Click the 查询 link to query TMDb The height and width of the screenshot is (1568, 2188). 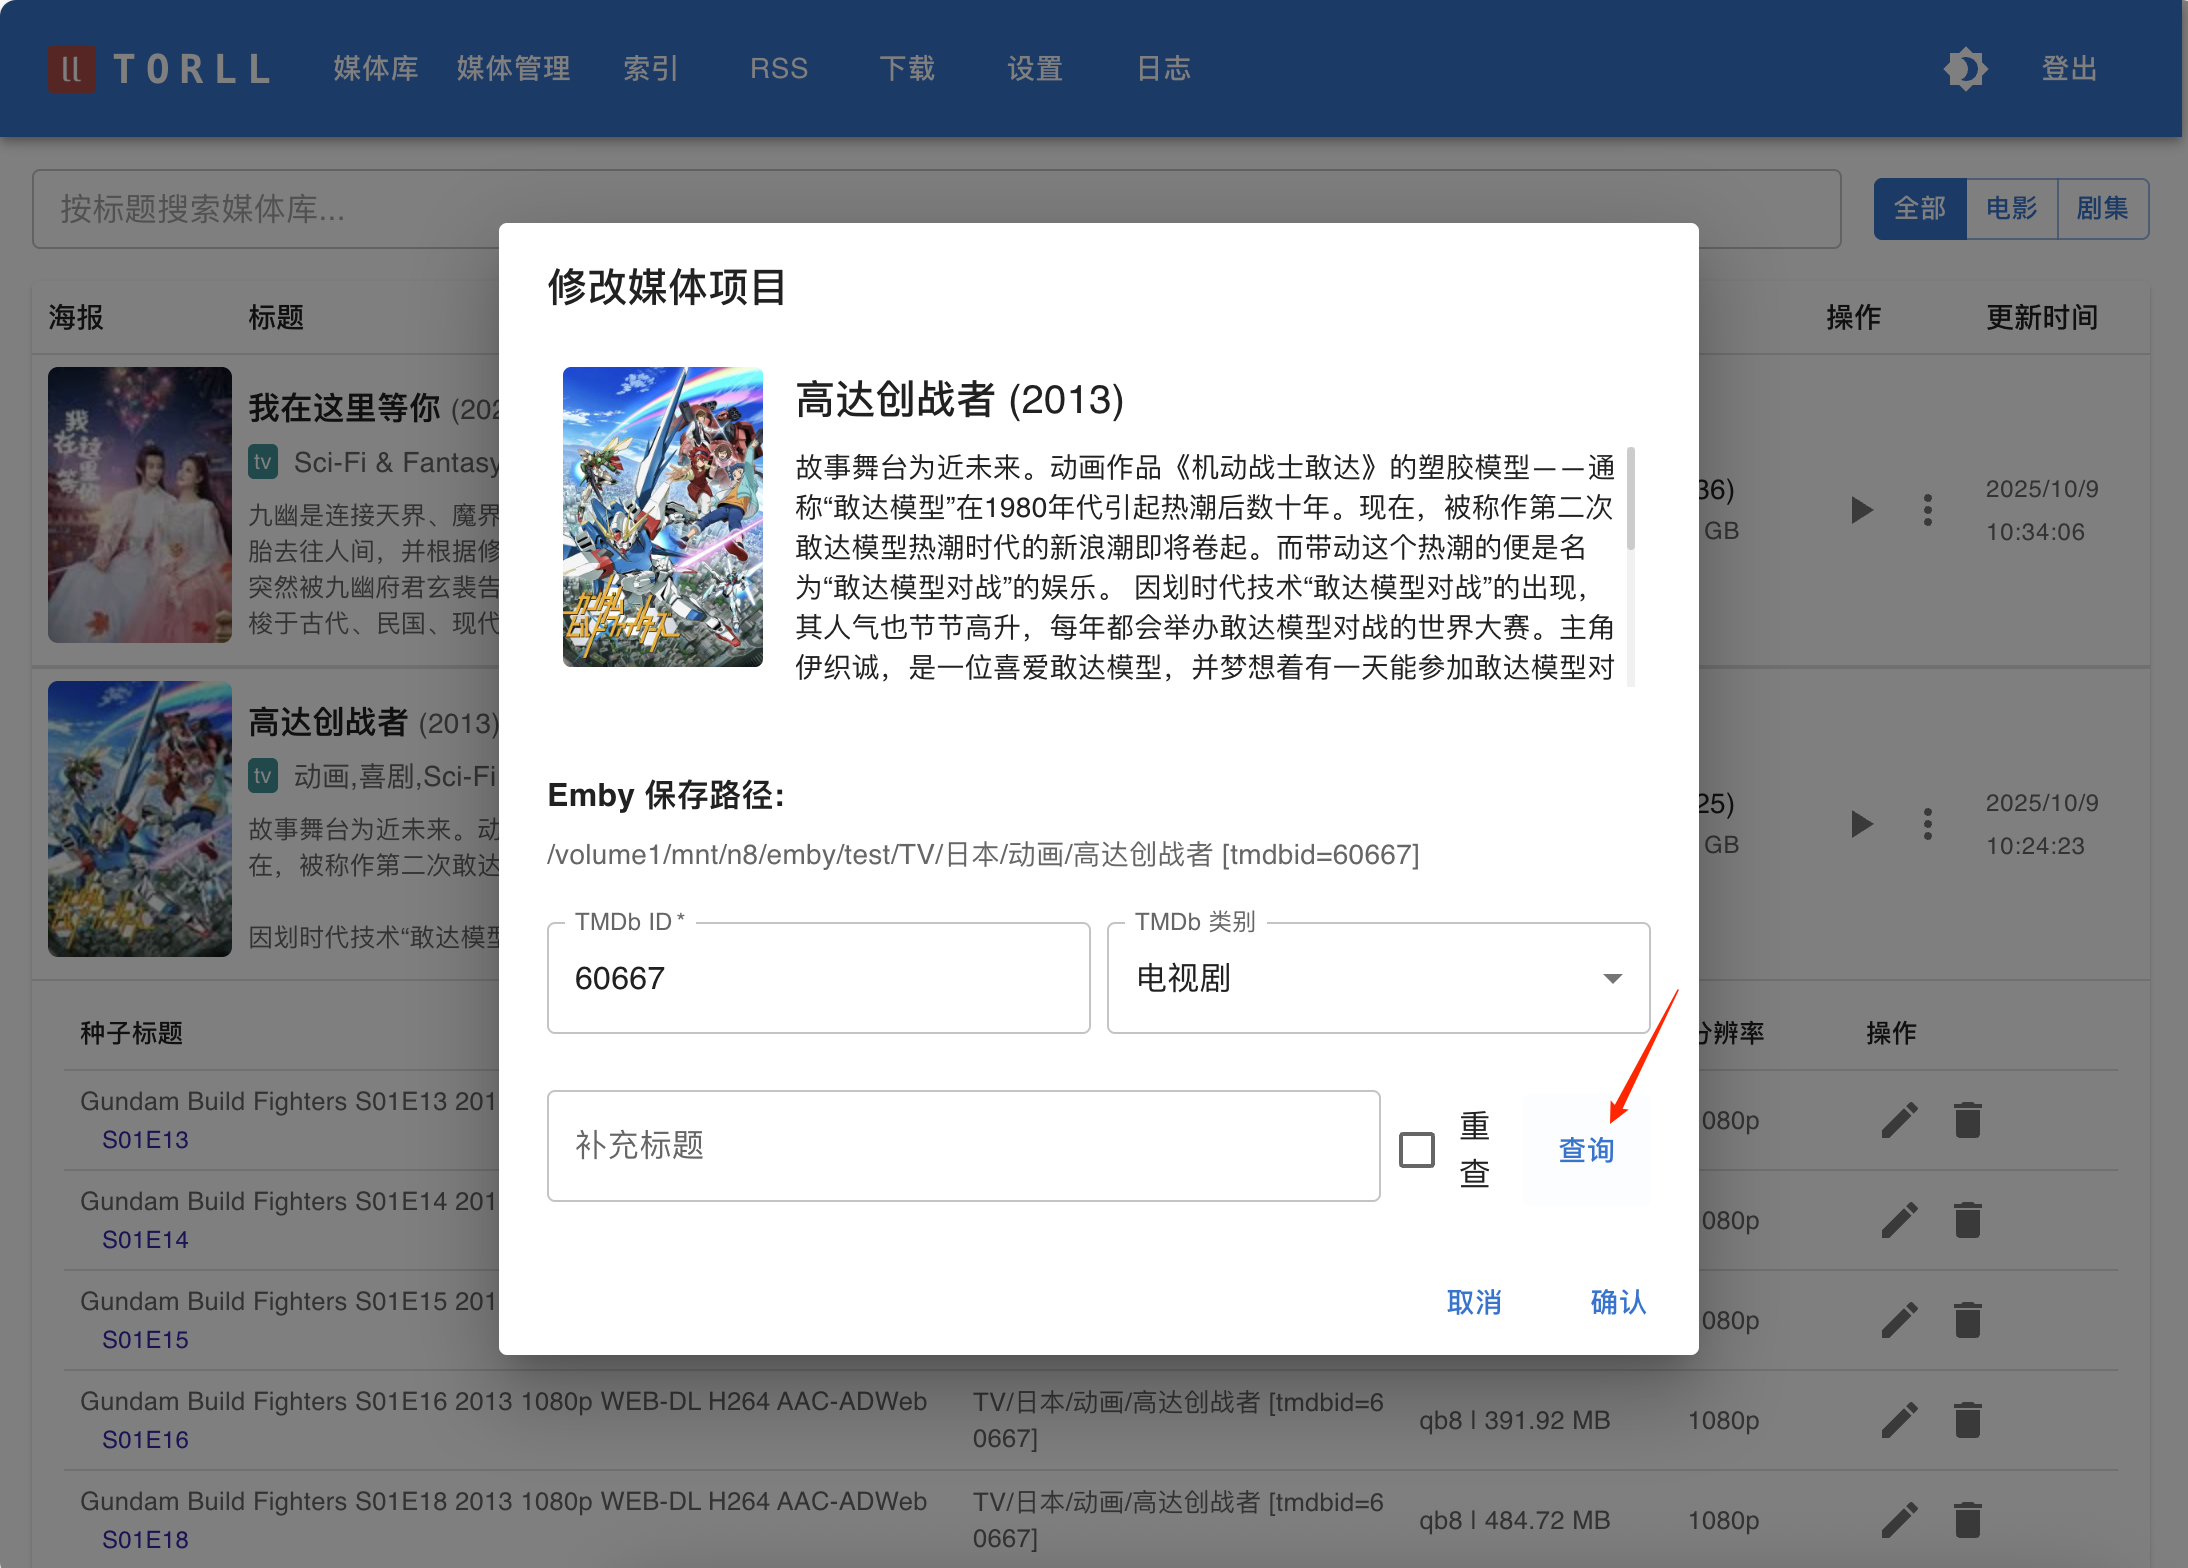[x=1585, y=1149]
